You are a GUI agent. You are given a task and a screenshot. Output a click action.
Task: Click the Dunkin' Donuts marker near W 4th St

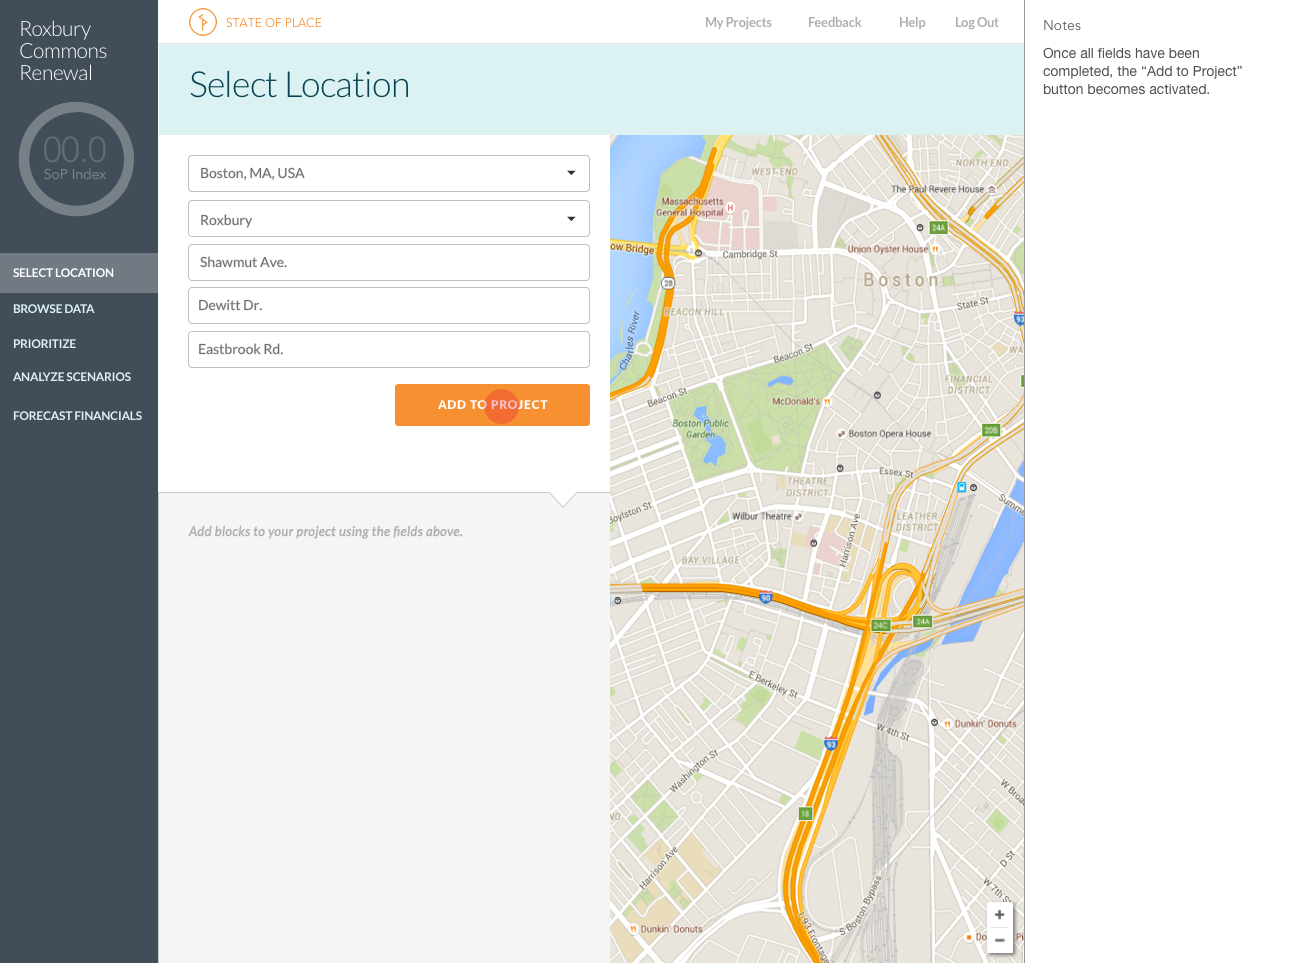click(x=947, y=723)
